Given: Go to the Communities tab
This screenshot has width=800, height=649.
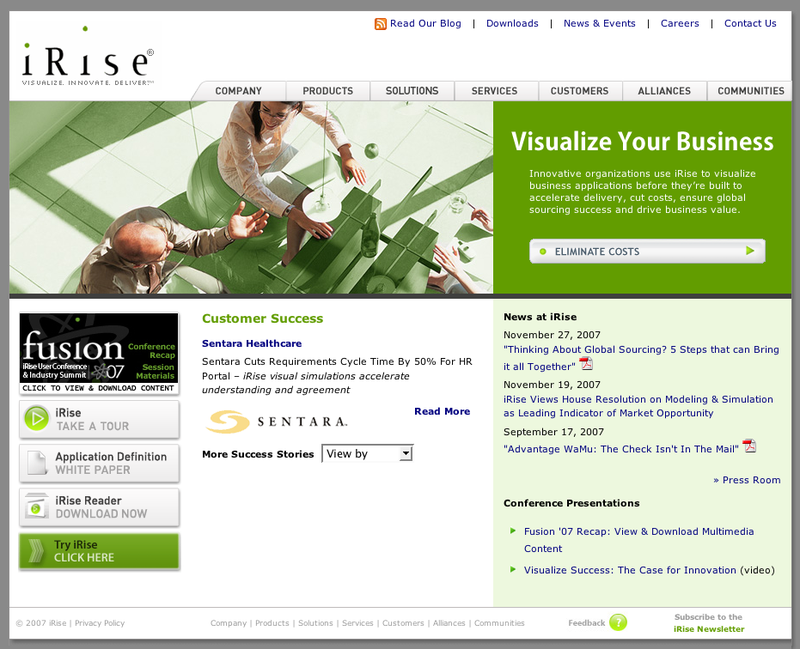Looking at the screenshot, I should click(x=750, y=91).
